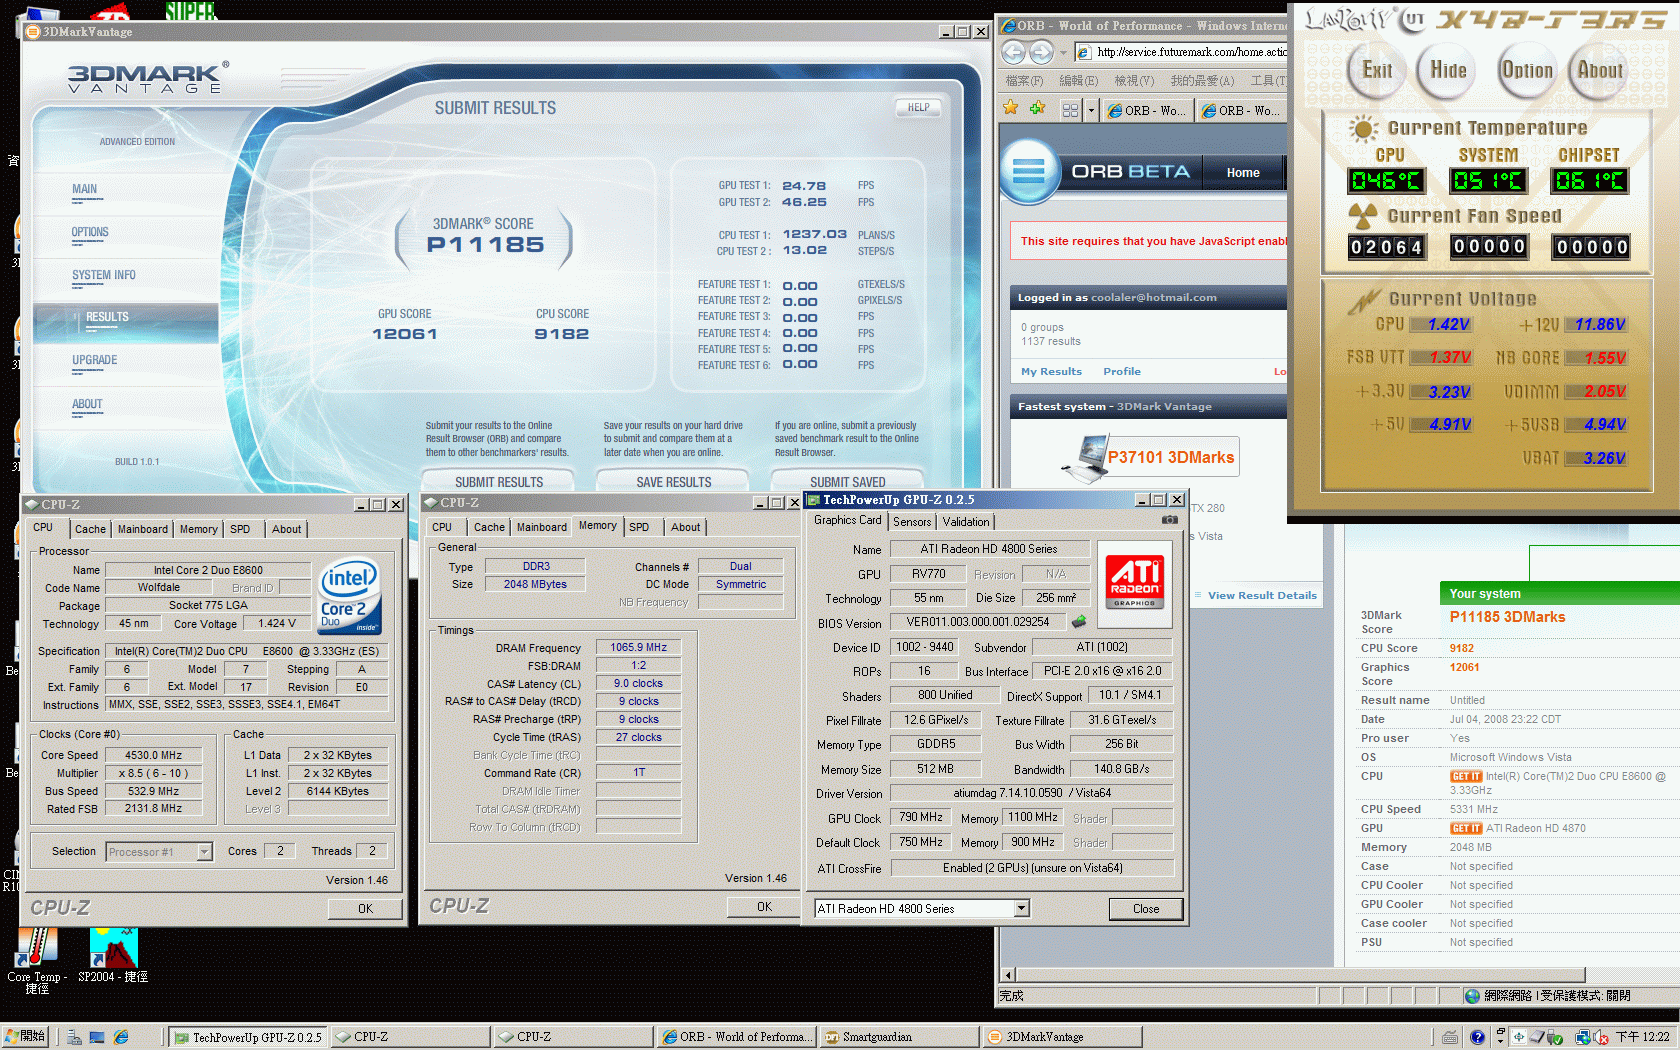
Task: Click the computer image beside P37101 3DMarks
Action: pyautogui.click(x=1085, y=458)
